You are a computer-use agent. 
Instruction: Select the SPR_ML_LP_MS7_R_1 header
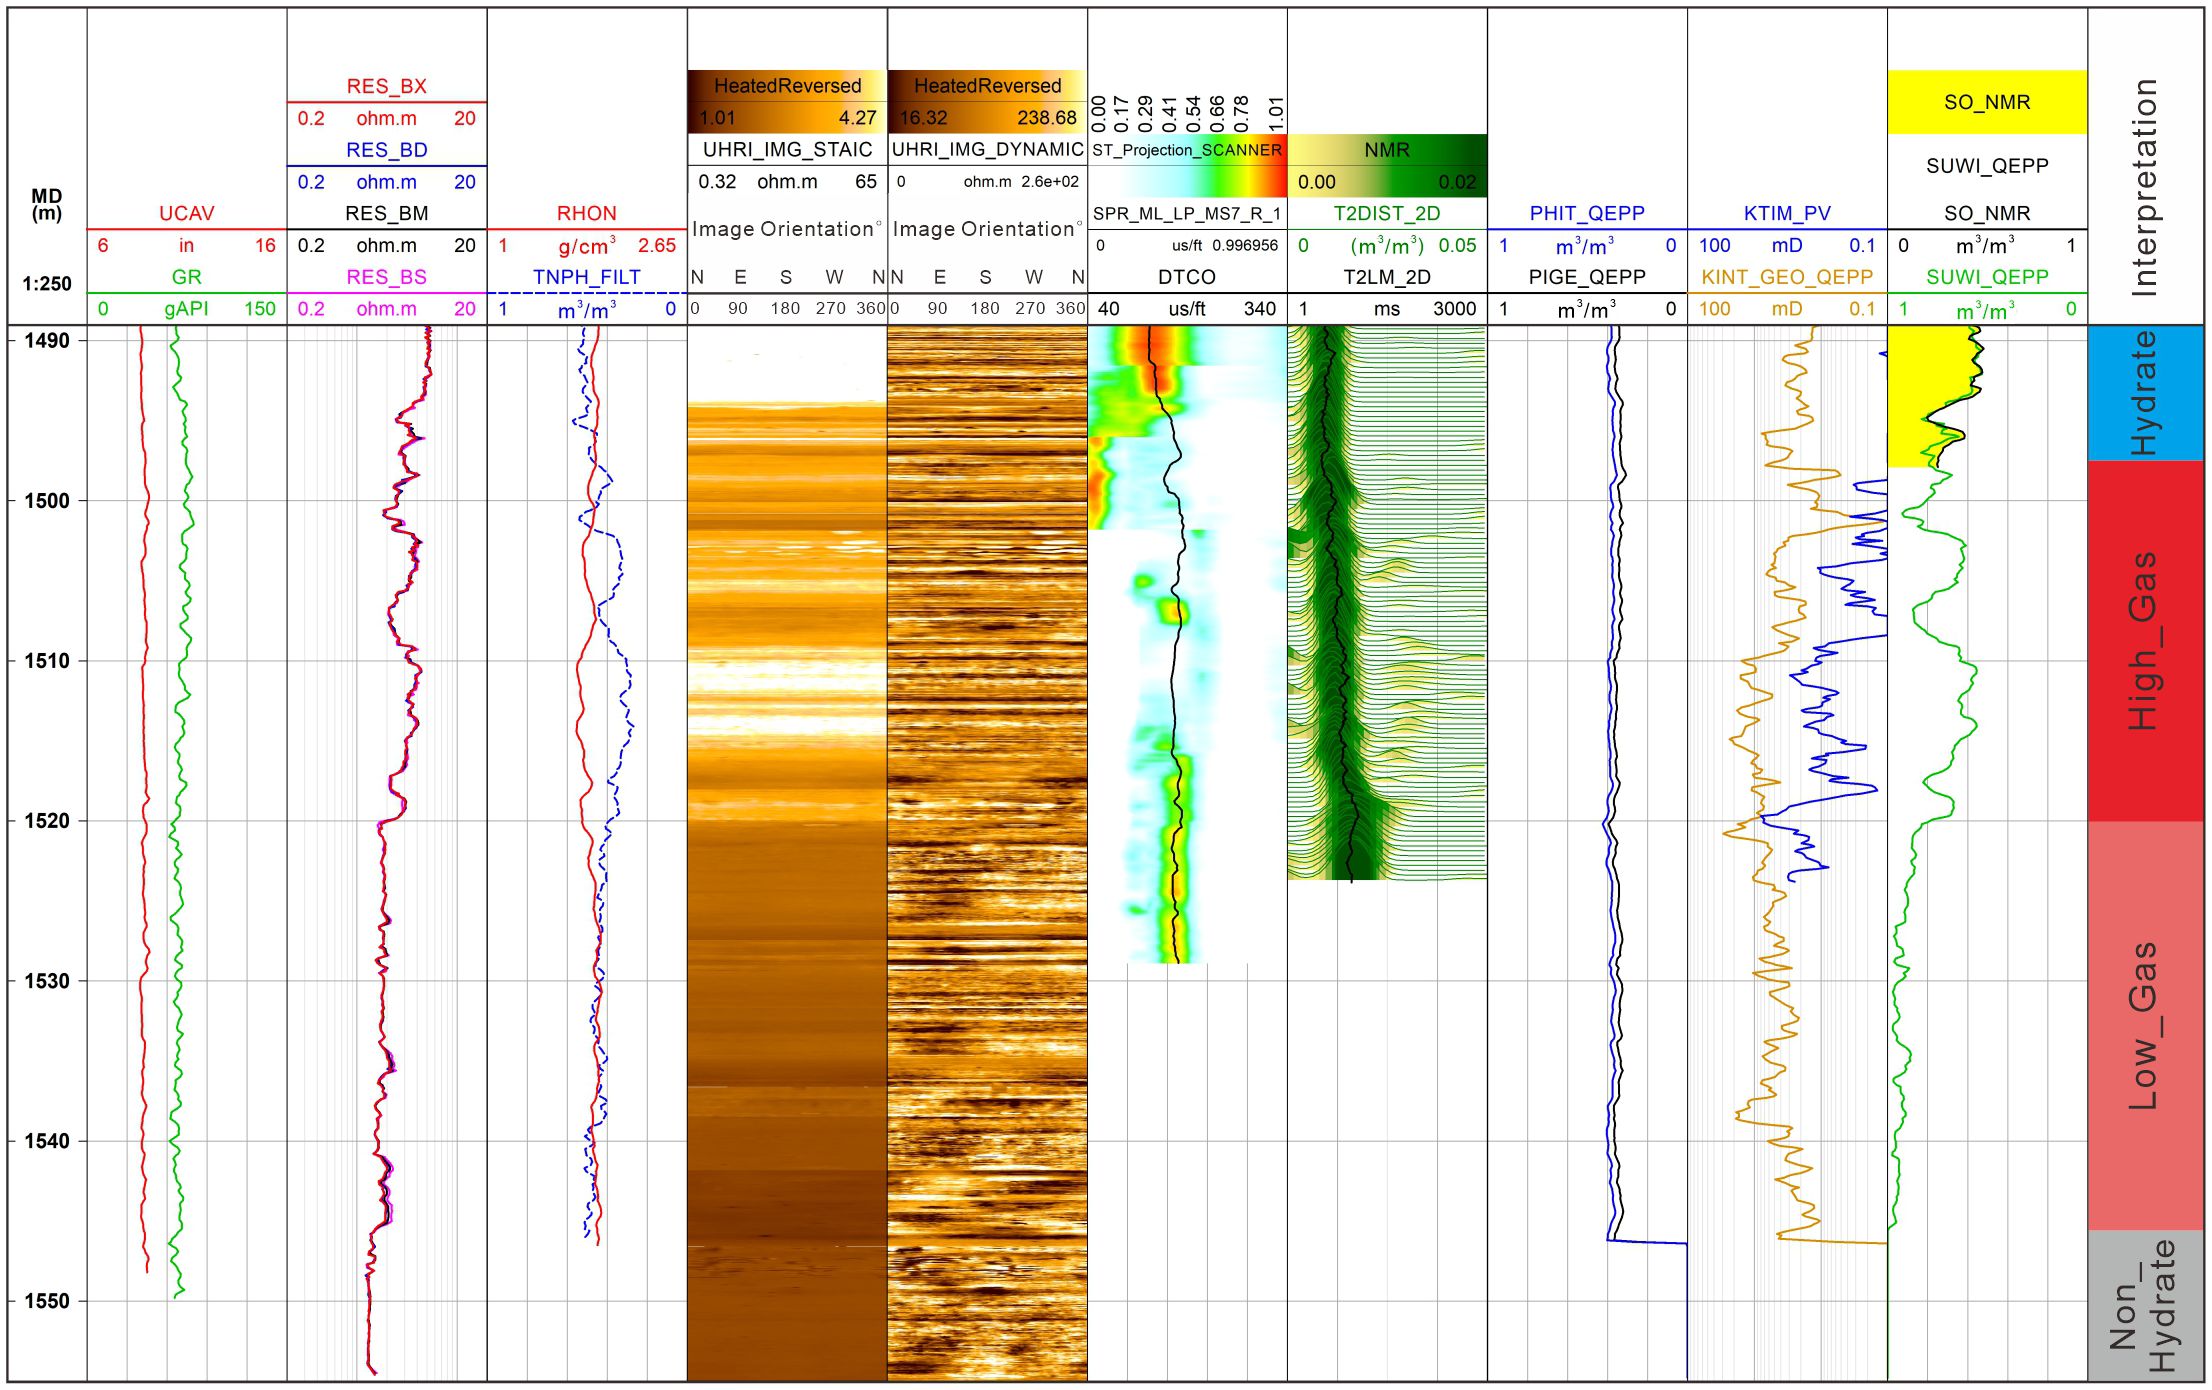coord(1187,213)
